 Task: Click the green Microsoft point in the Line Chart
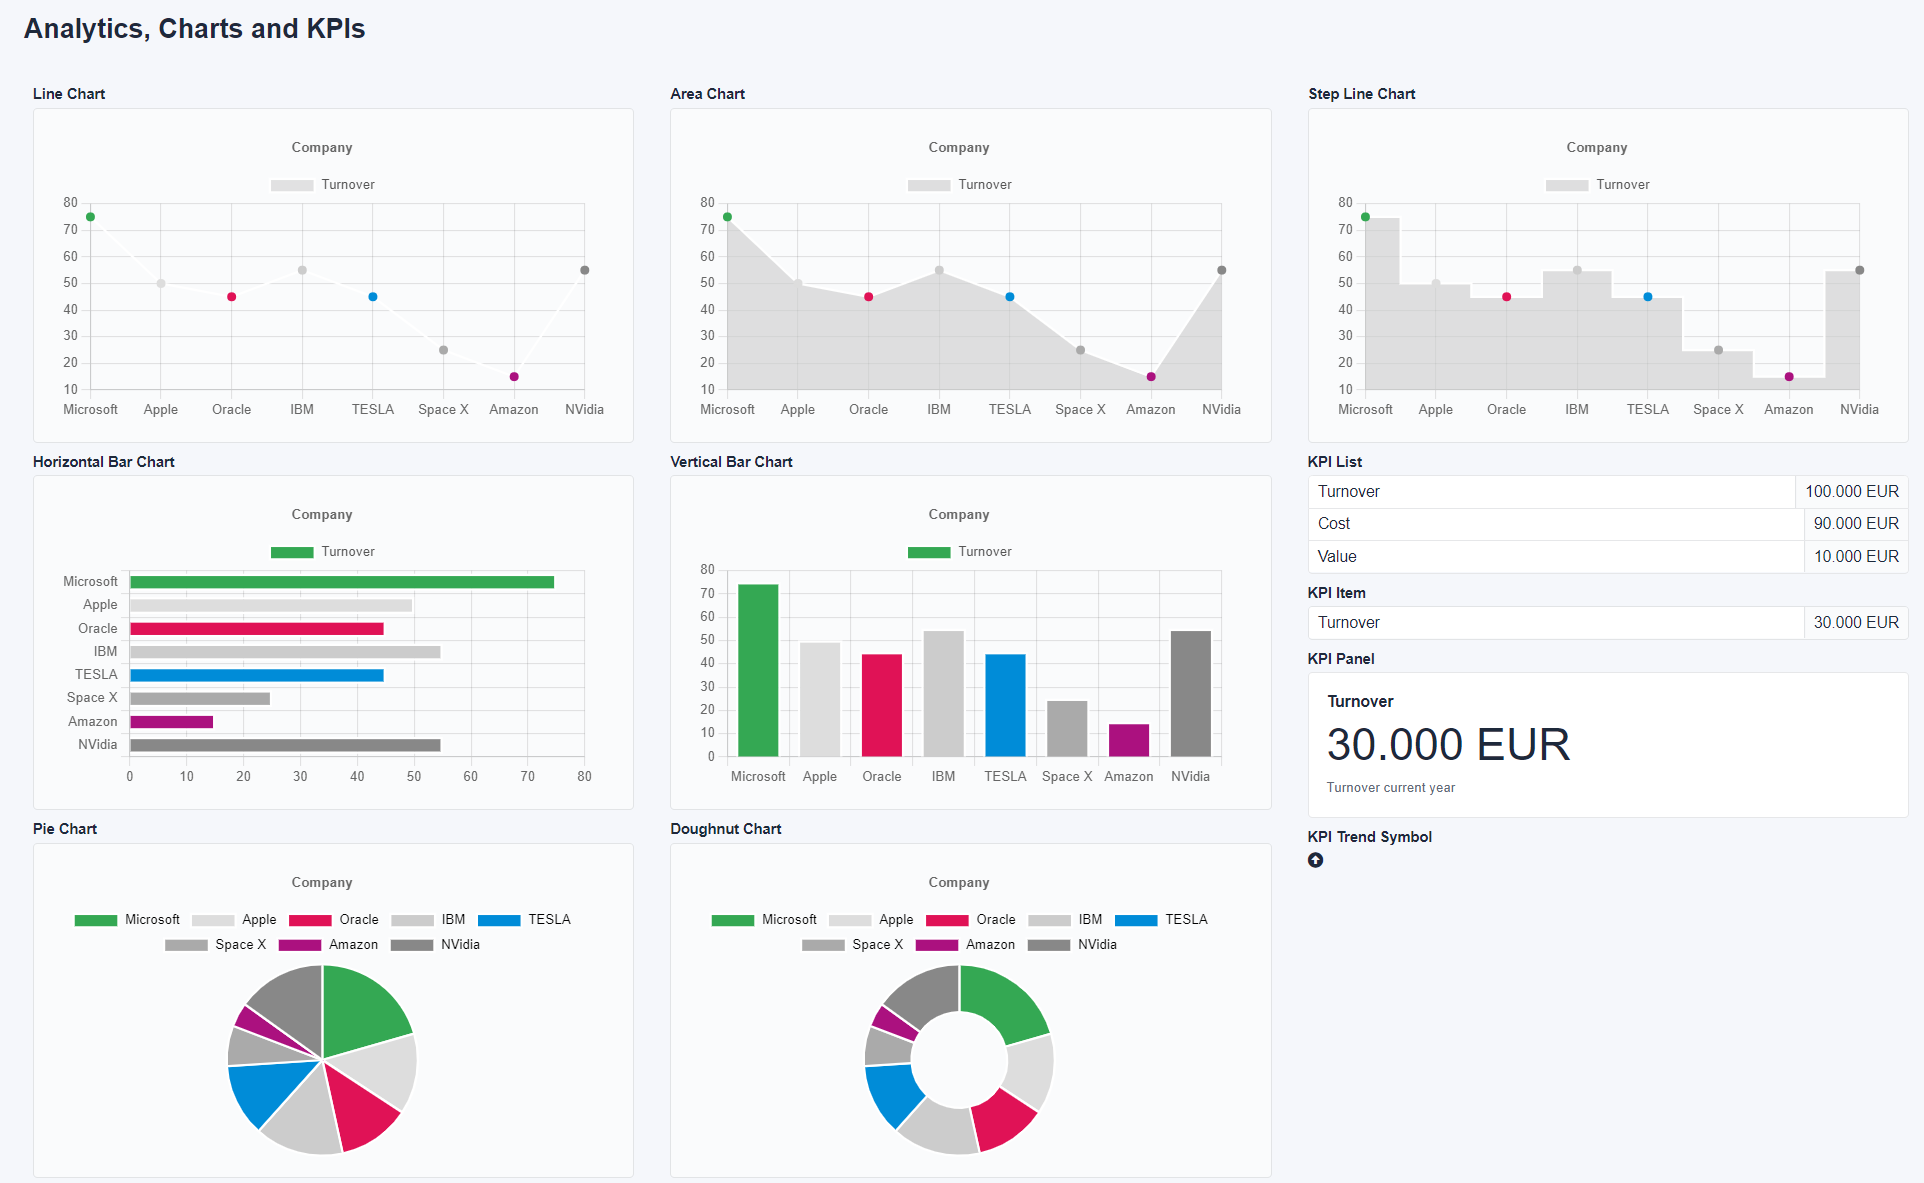(91, 217)
